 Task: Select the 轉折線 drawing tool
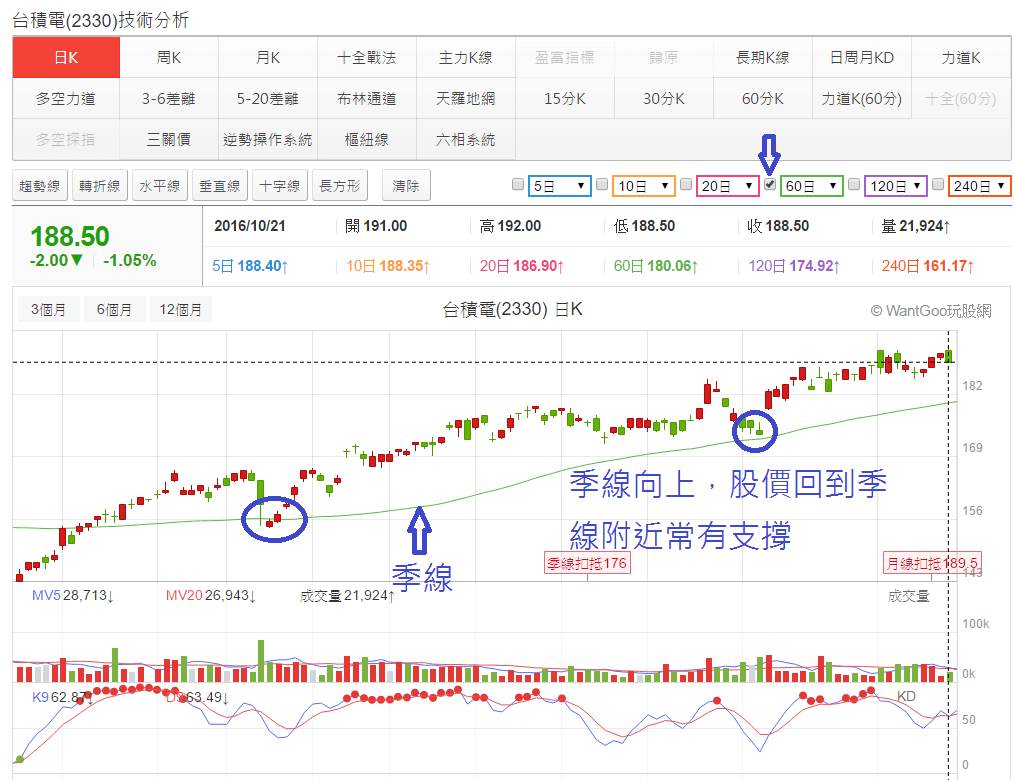pyautogui.click(x=99, y=185)
